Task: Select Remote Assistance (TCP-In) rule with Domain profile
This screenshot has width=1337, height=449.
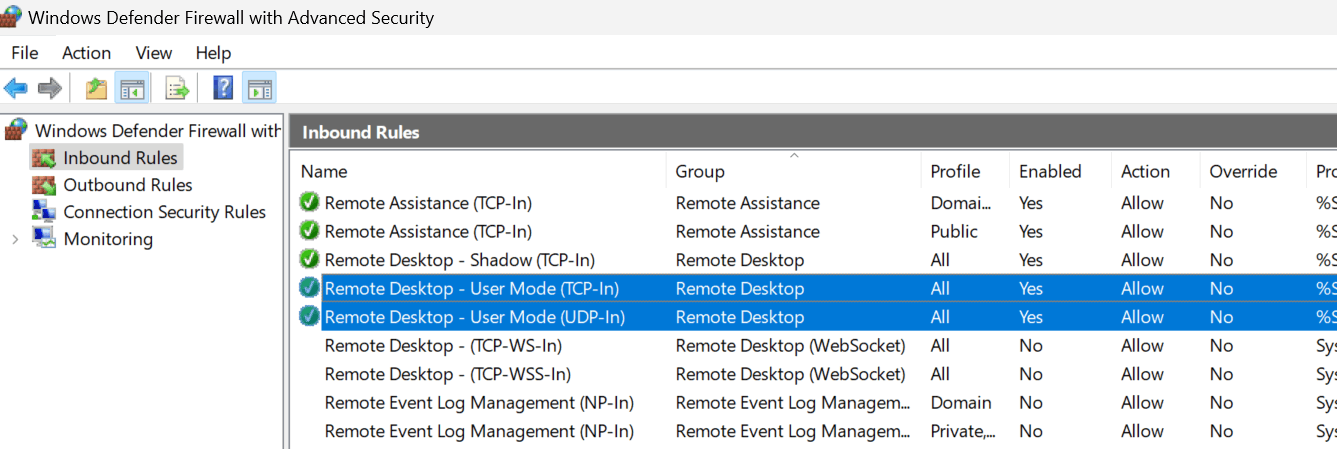Action: [428, 203]
